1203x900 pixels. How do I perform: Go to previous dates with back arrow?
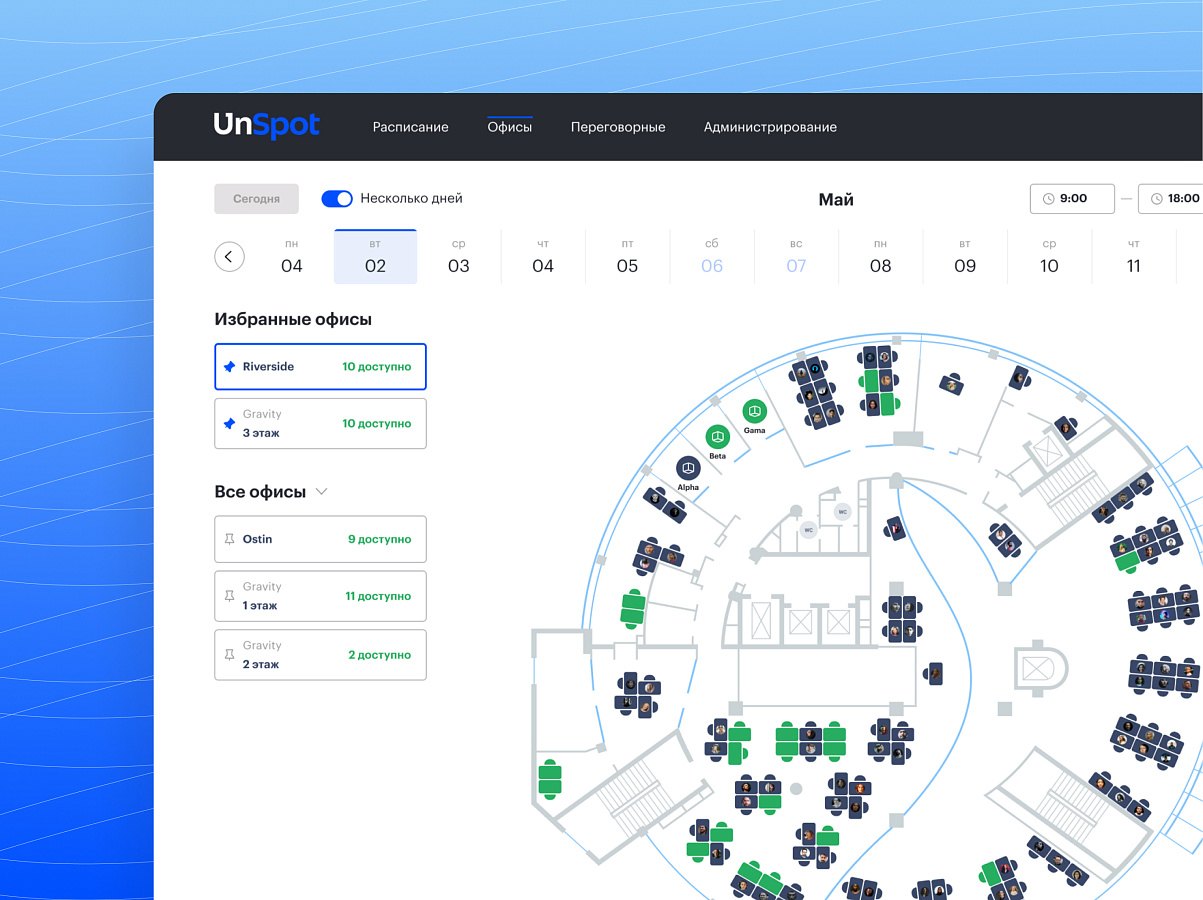[x=229, y=257]
